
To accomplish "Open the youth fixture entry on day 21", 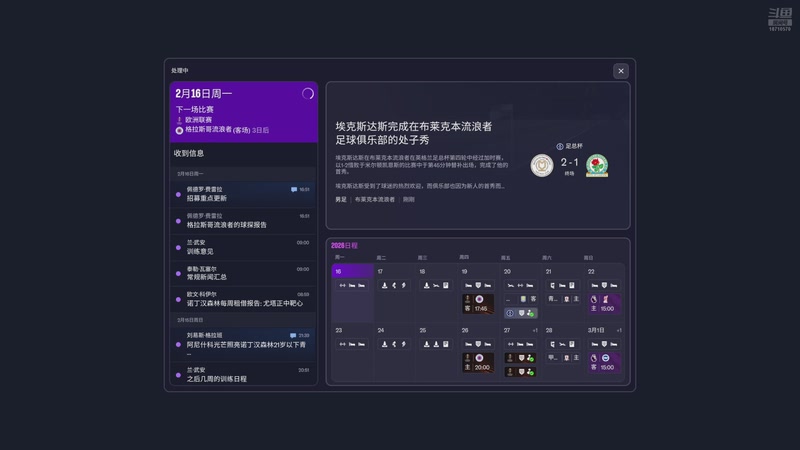I will tap(563, 299).
